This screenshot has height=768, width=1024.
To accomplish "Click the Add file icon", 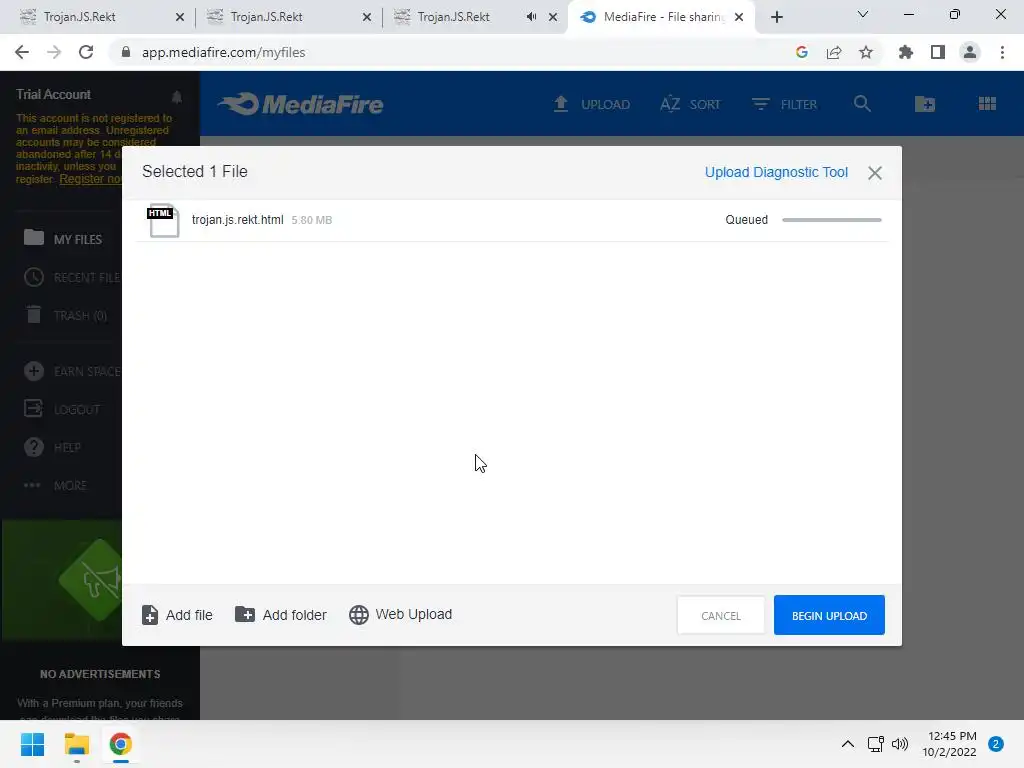I will [150, 615].
